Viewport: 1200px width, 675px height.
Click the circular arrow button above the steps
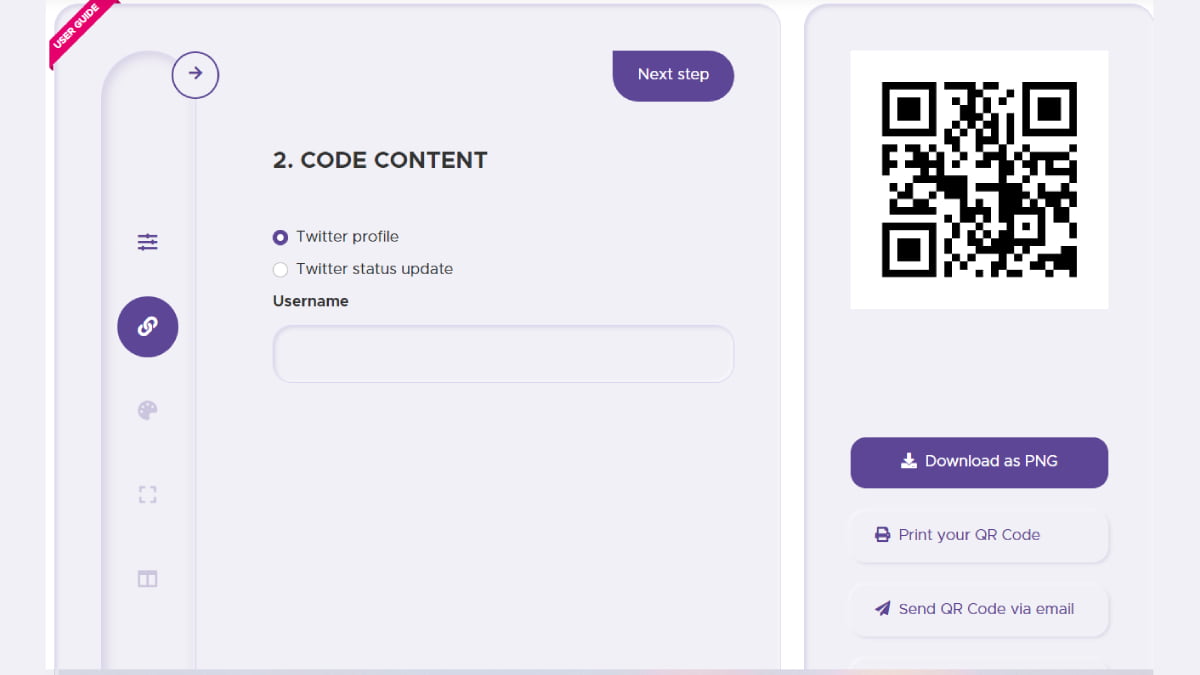tap(195, 75)
